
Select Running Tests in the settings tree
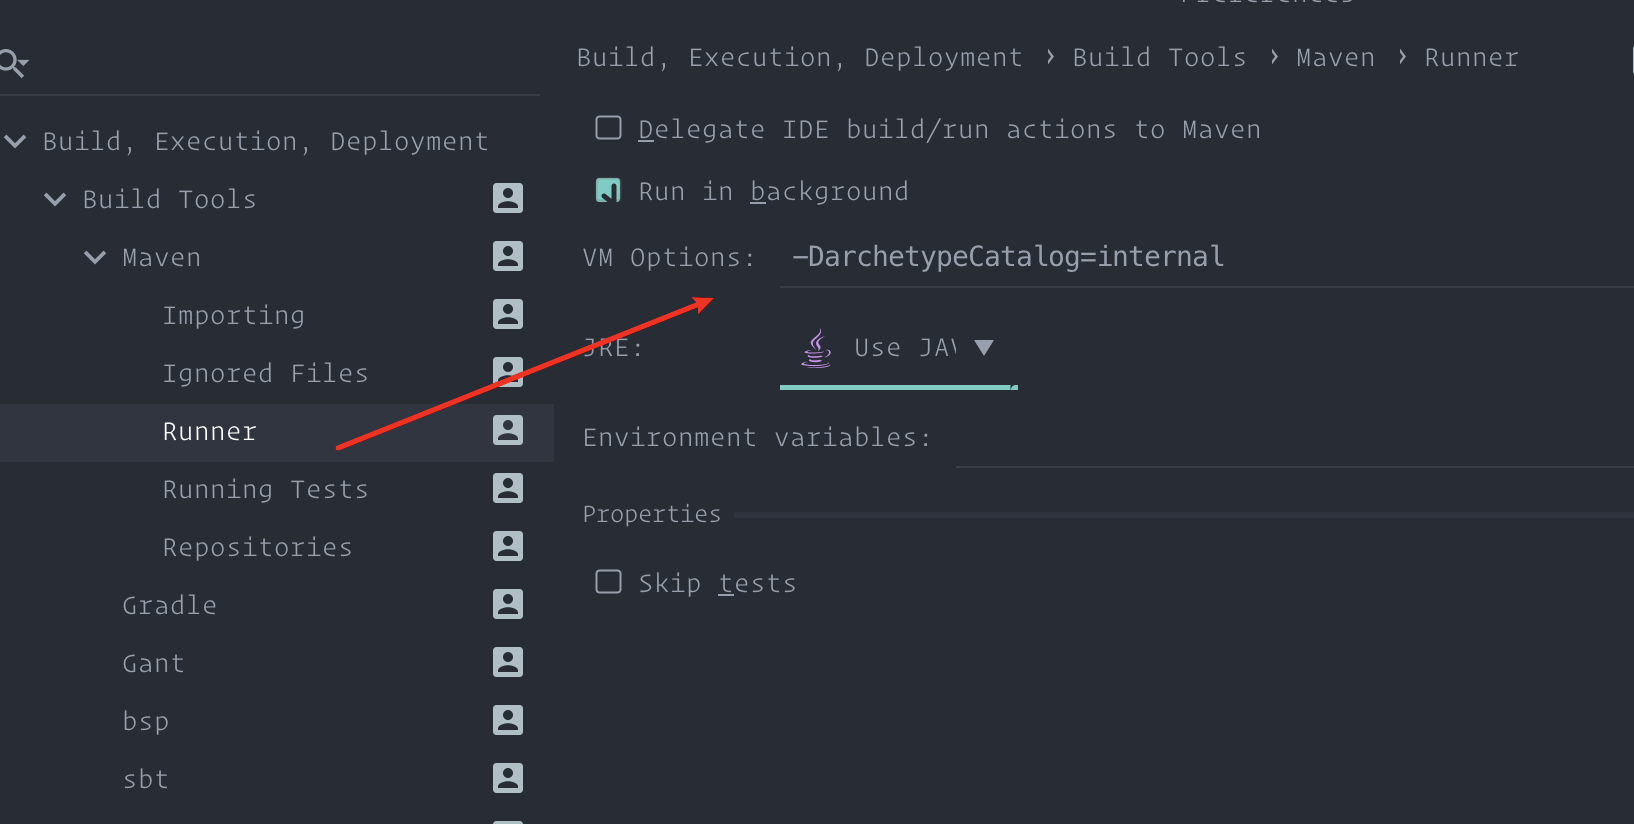click(x=265, y=489)
